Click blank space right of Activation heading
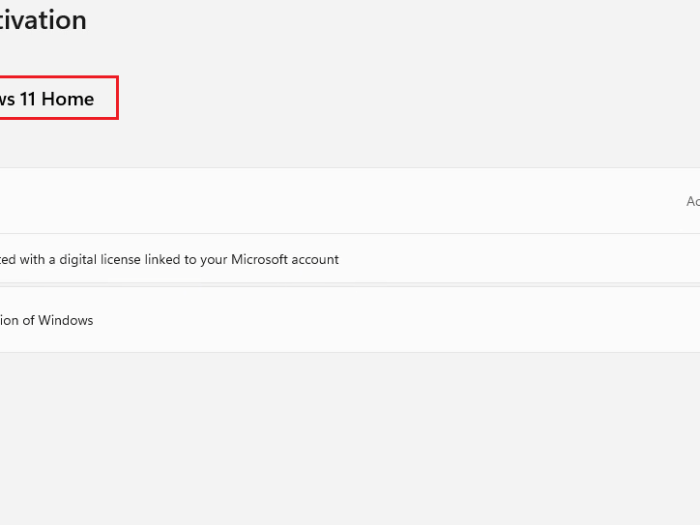Image resolution: width=700 pixels, height=525 pixels. [400, 20]
